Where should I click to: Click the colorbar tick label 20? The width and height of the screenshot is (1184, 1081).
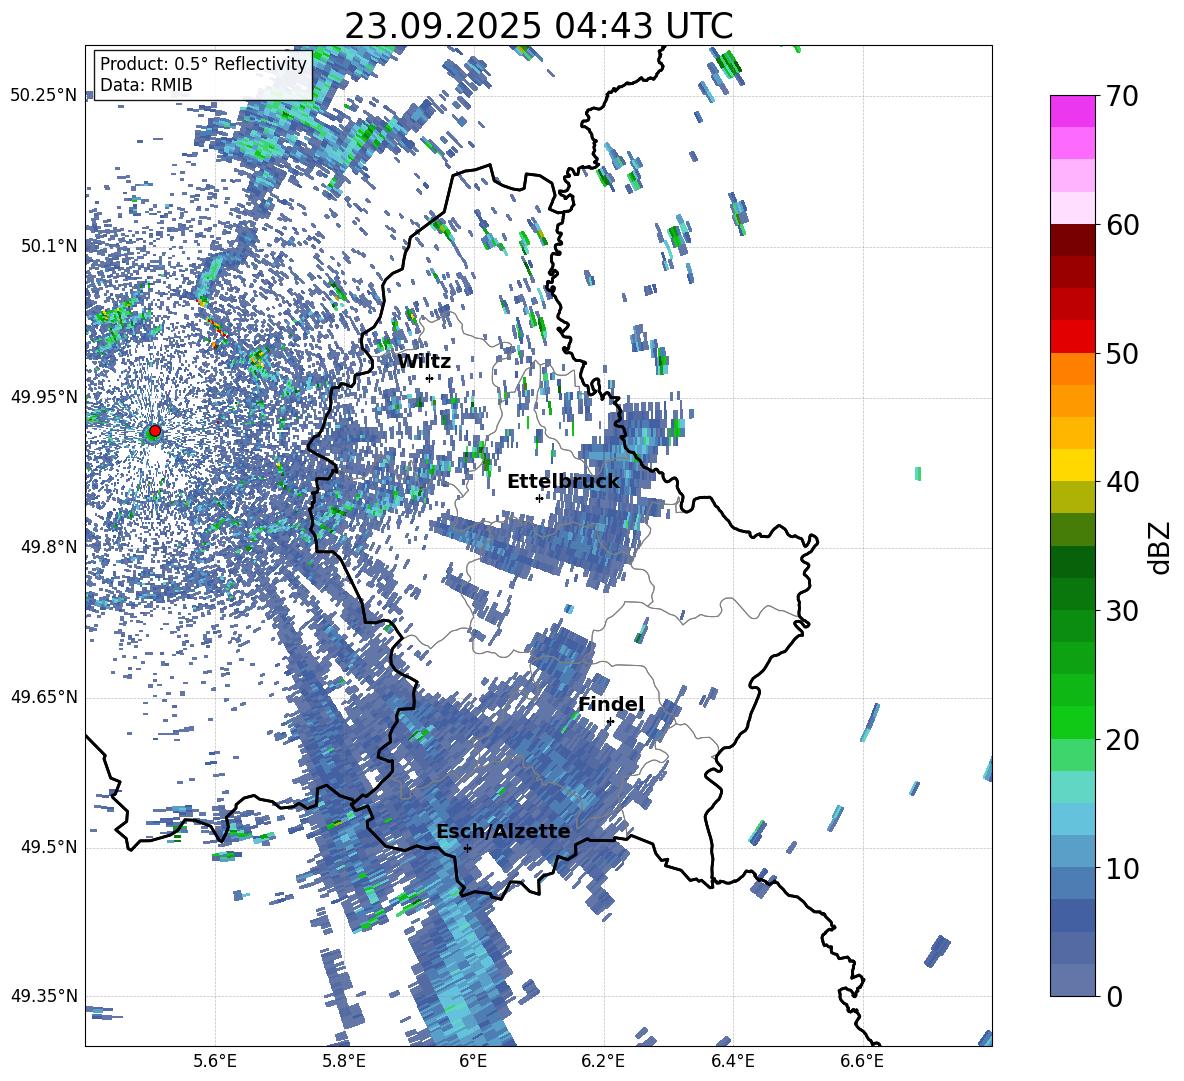pyautogui.click(x=1122, y=740)
